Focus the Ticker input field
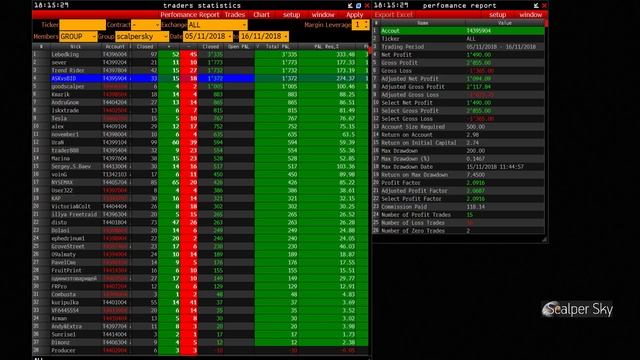 point(82,25)
